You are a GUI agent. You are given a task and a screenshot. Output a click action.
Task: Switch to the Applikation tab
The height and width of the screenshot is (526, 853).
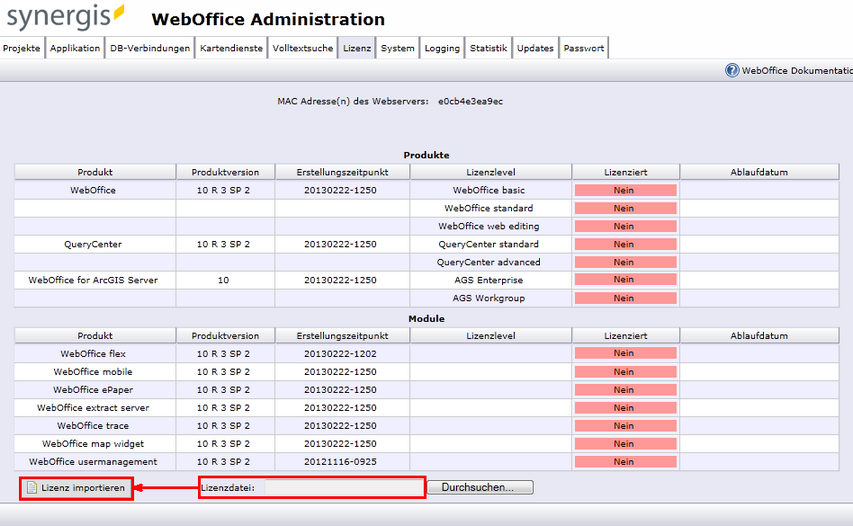pos(75,48)
